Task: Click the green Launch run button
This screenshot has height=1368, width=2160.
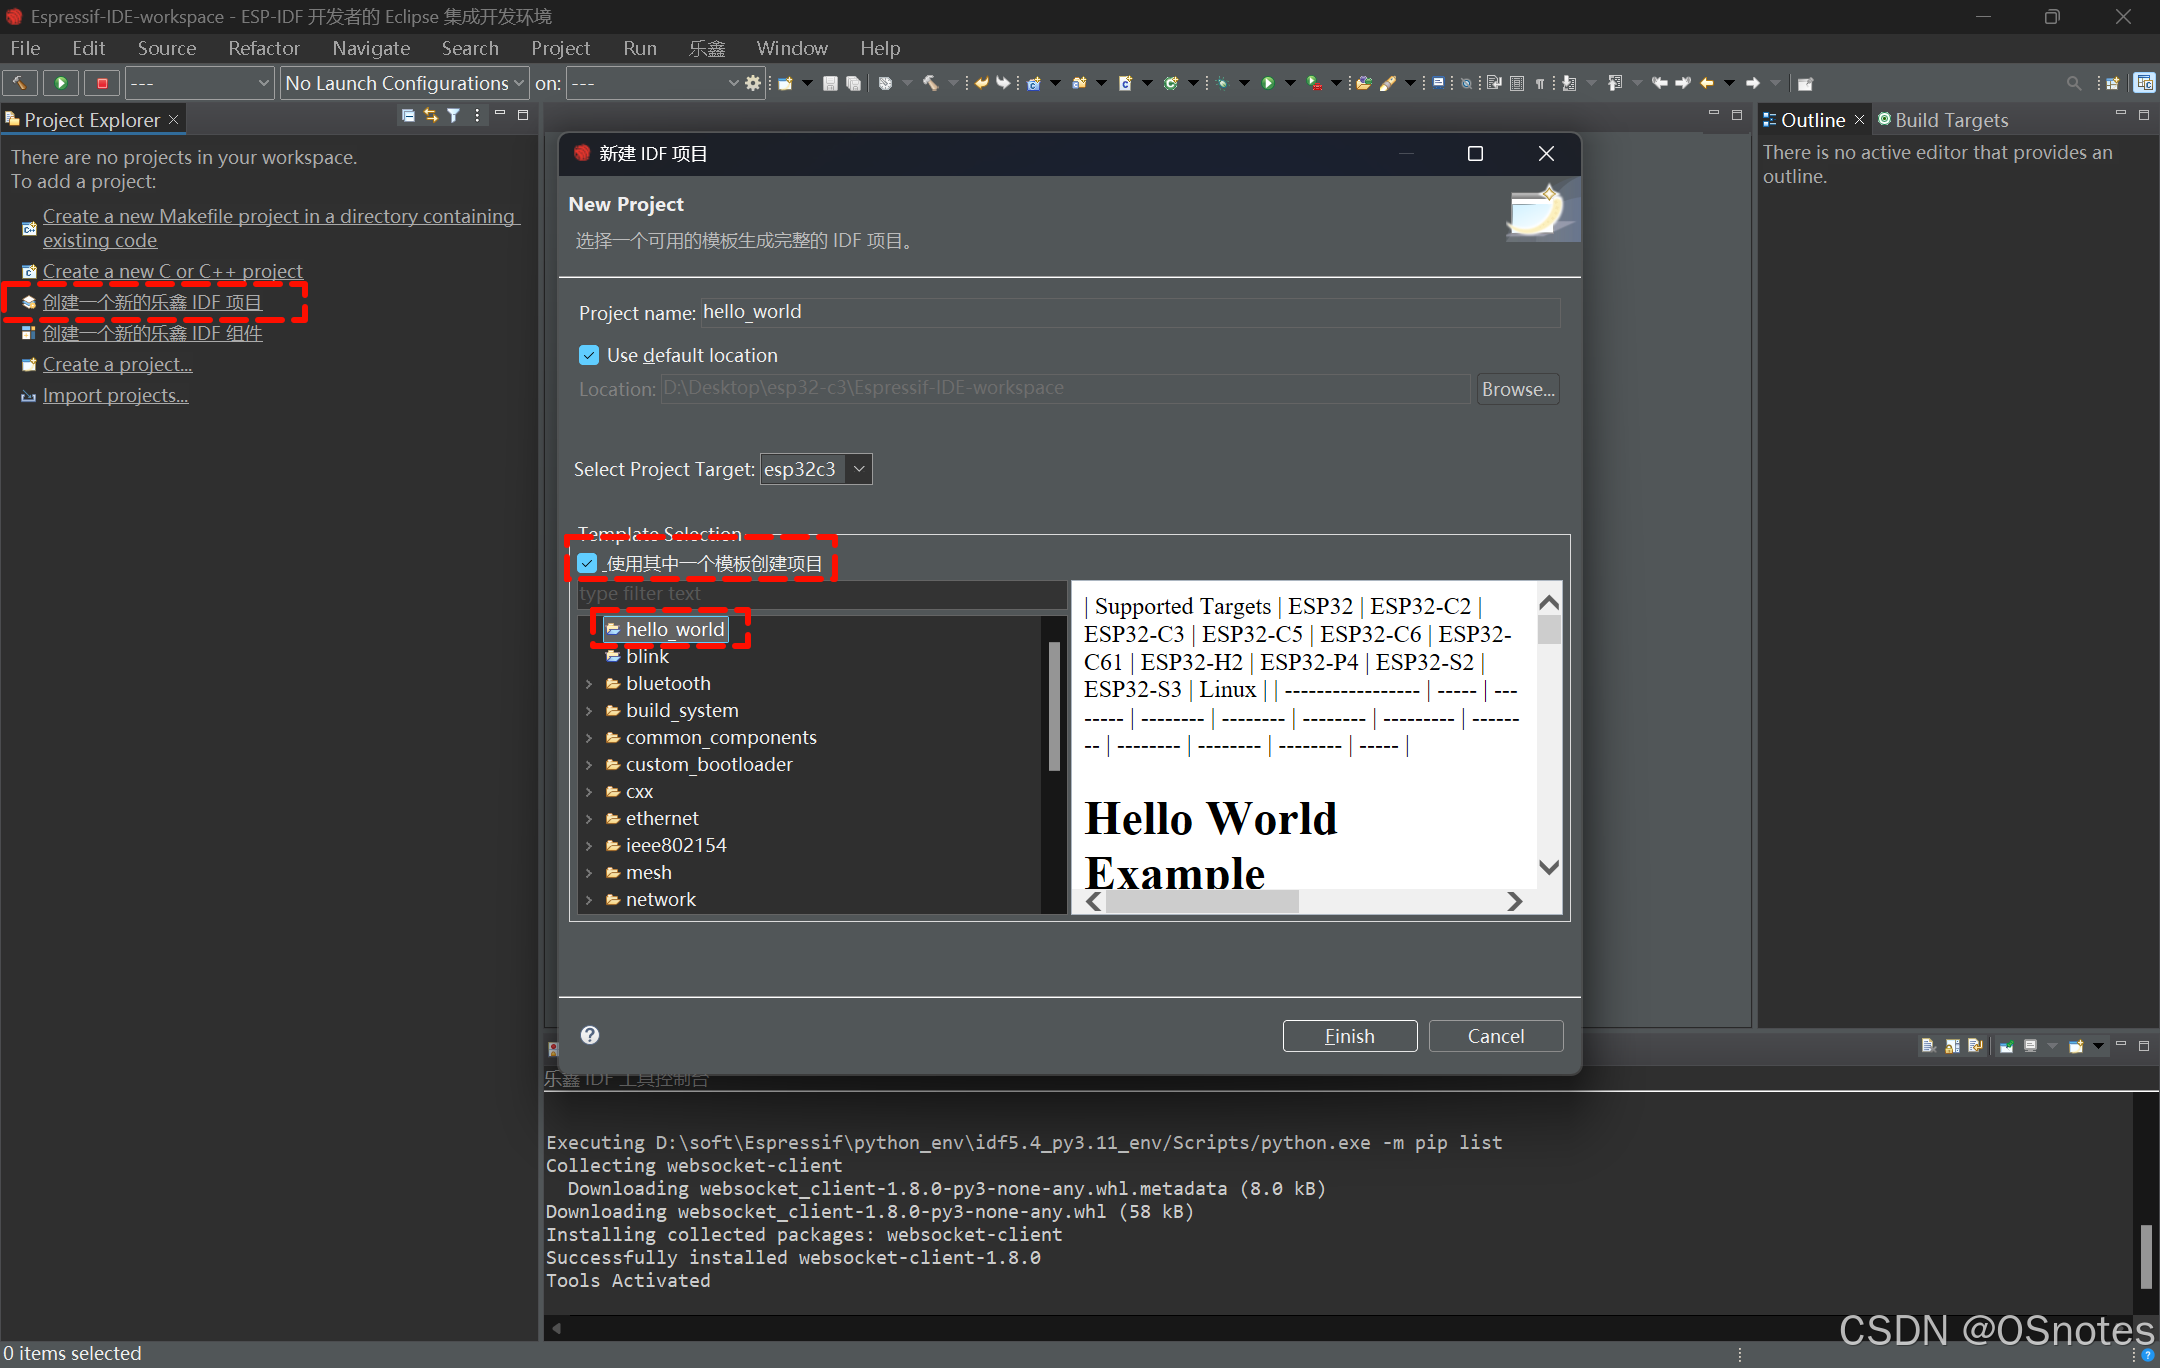Action: click(x=61, y=83)
